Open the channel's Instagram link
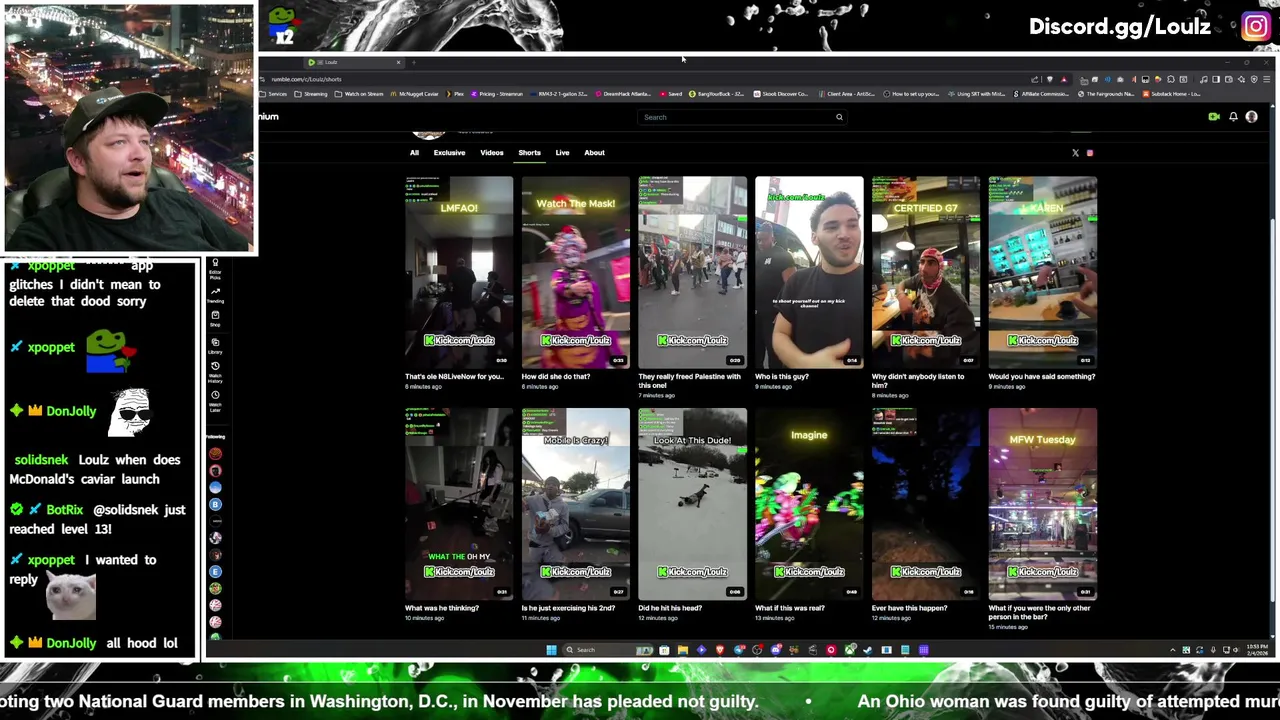This screenshot has height=720, width=1280. (x=1090, y=153)
